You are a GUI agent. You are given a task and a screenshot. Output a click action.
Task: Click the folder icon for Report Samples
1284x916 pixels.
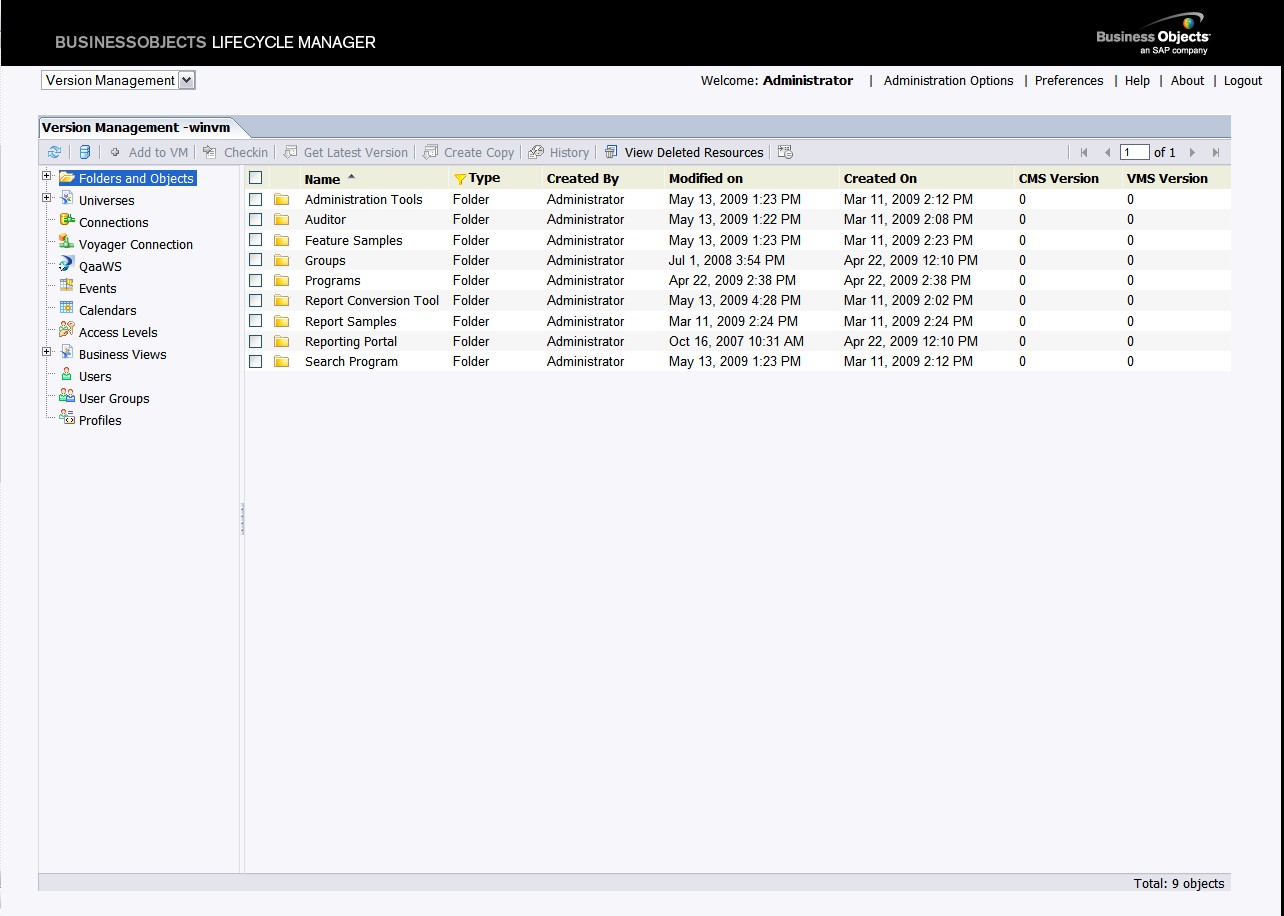click(x=282, y=321)
